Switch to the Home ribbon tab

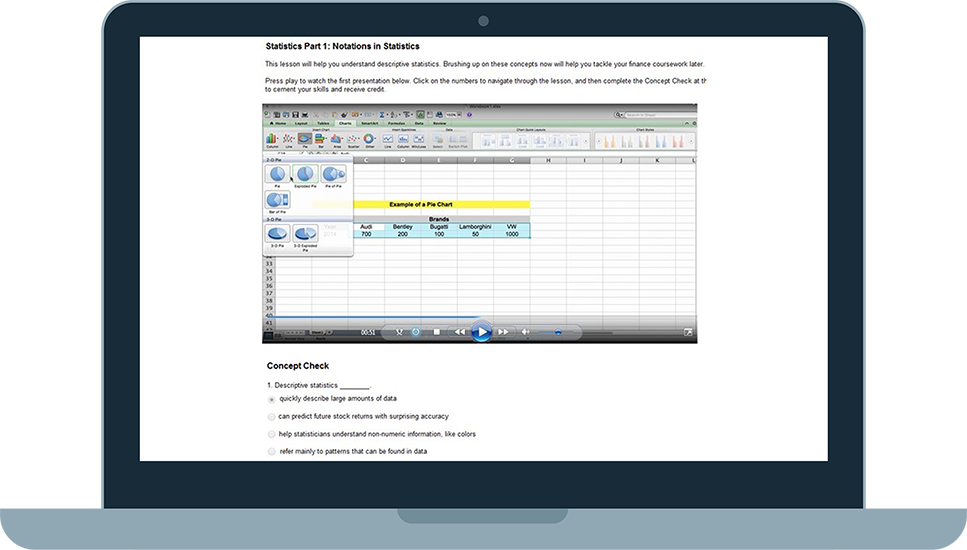[x=278, y=123]
